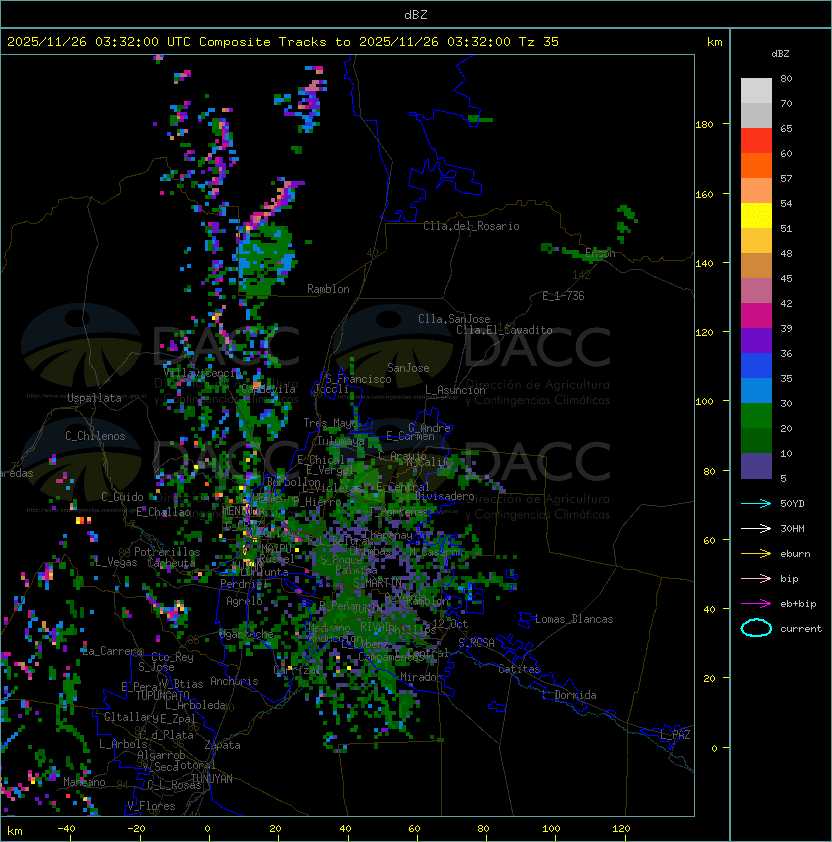Select the pale orange 54-57 dBZ swatch

click(756, 191)
